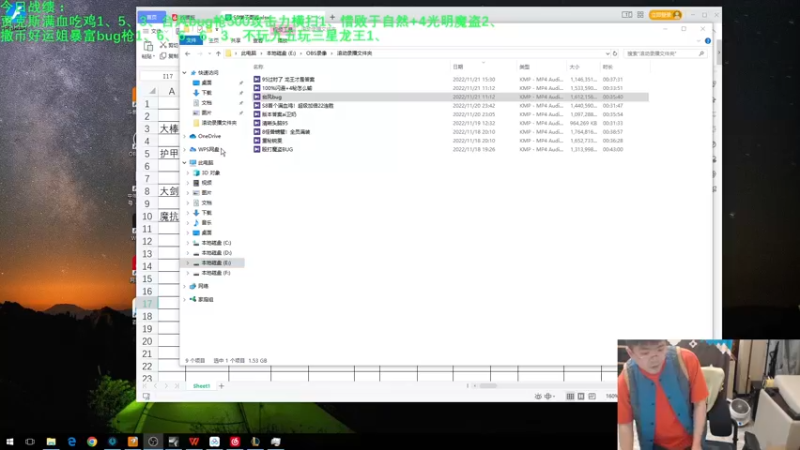Screen dimensions: 800x450
Task: Open a new WPS tab with plus
Action: pos(333,17)
